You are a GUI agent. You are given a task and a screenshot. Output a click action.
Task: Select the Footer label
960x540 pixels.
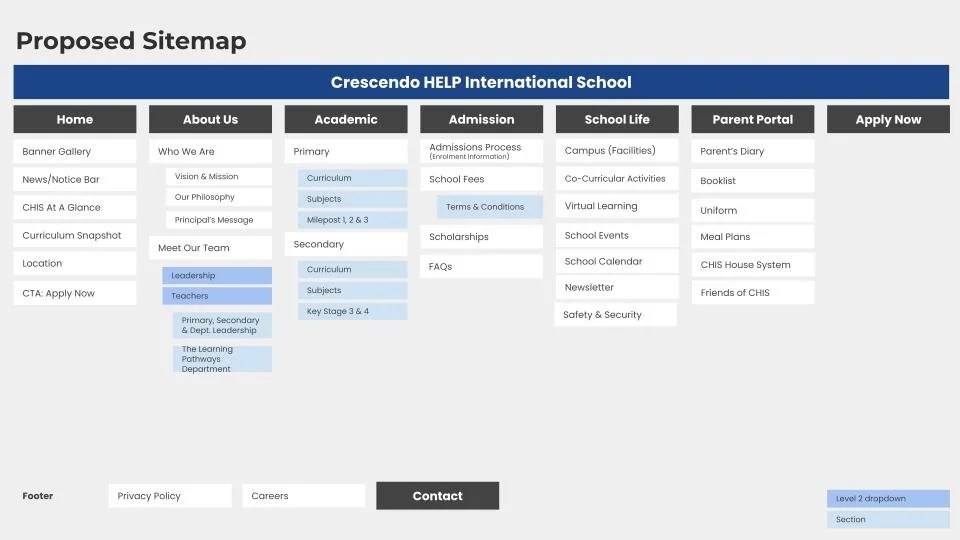coord(38,496)
